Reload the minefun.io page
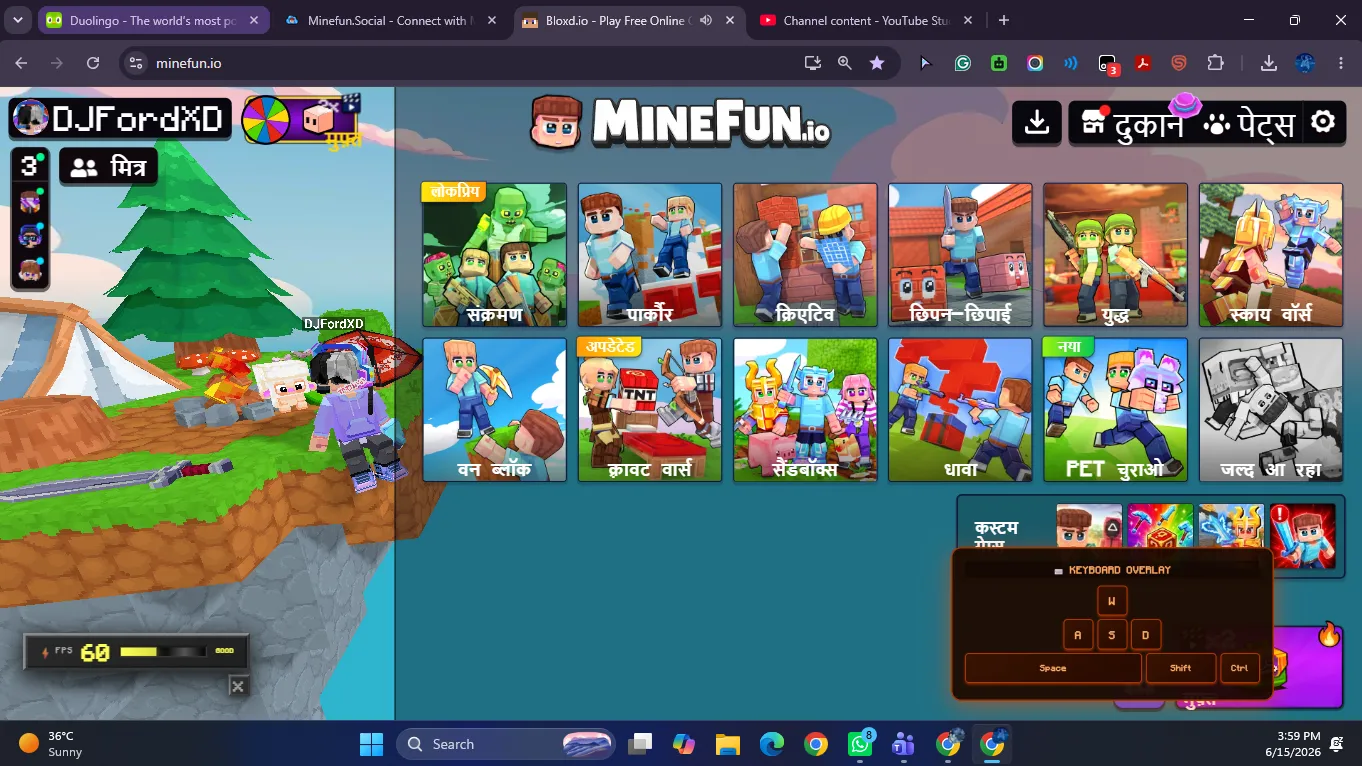Screen dimensions: 1362x766 click(x=93, y=63)
